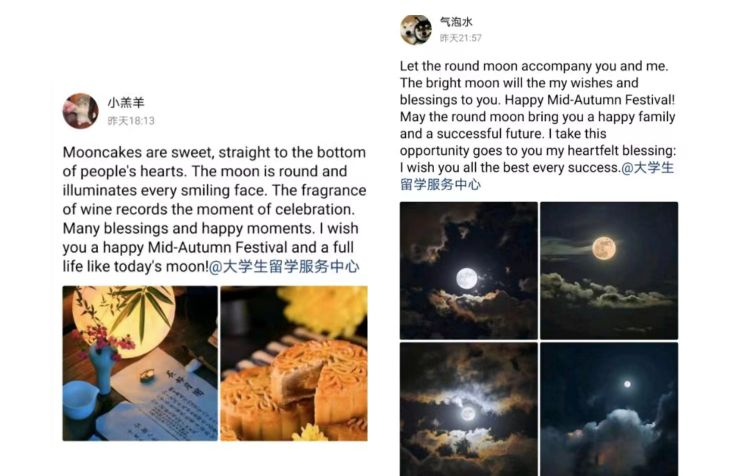Click the timestamp 昨天18:13
748x476 pixels.
[131, 121]
